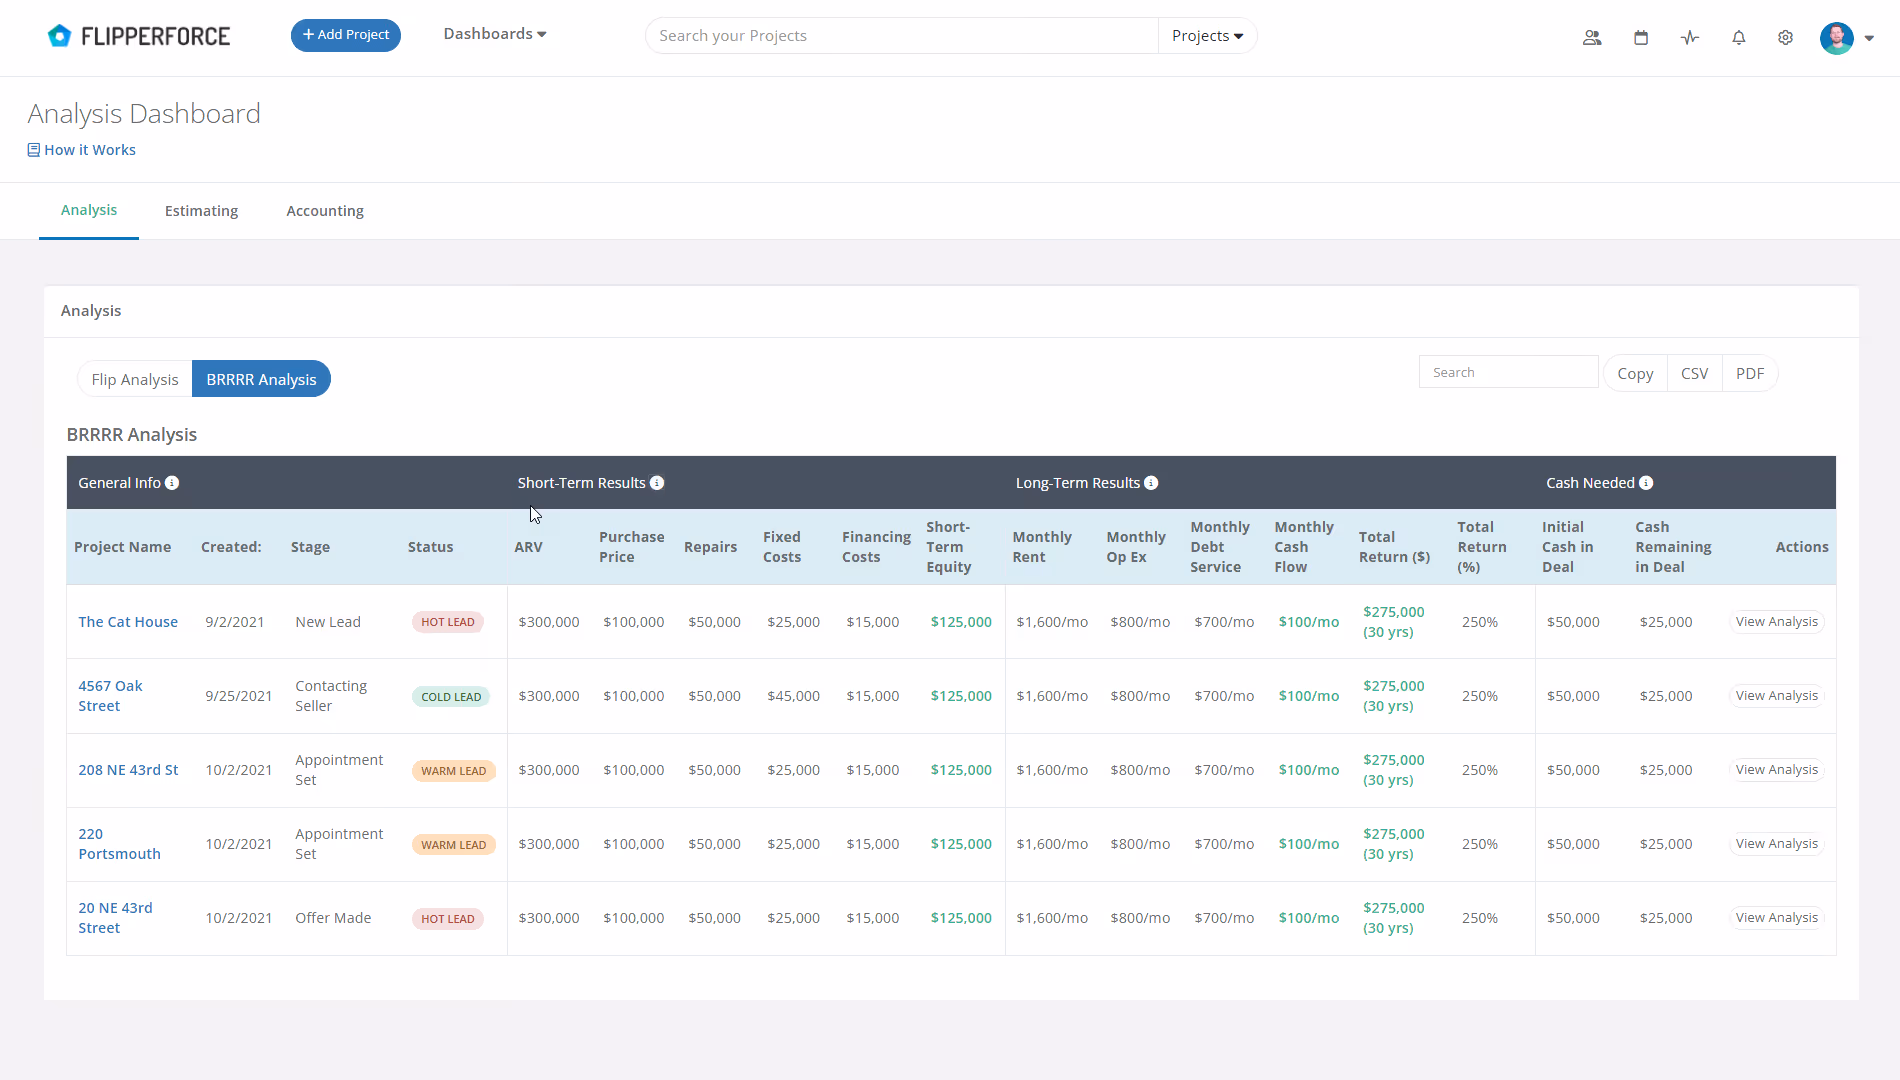Click the Created column header

tap(231, 547)
